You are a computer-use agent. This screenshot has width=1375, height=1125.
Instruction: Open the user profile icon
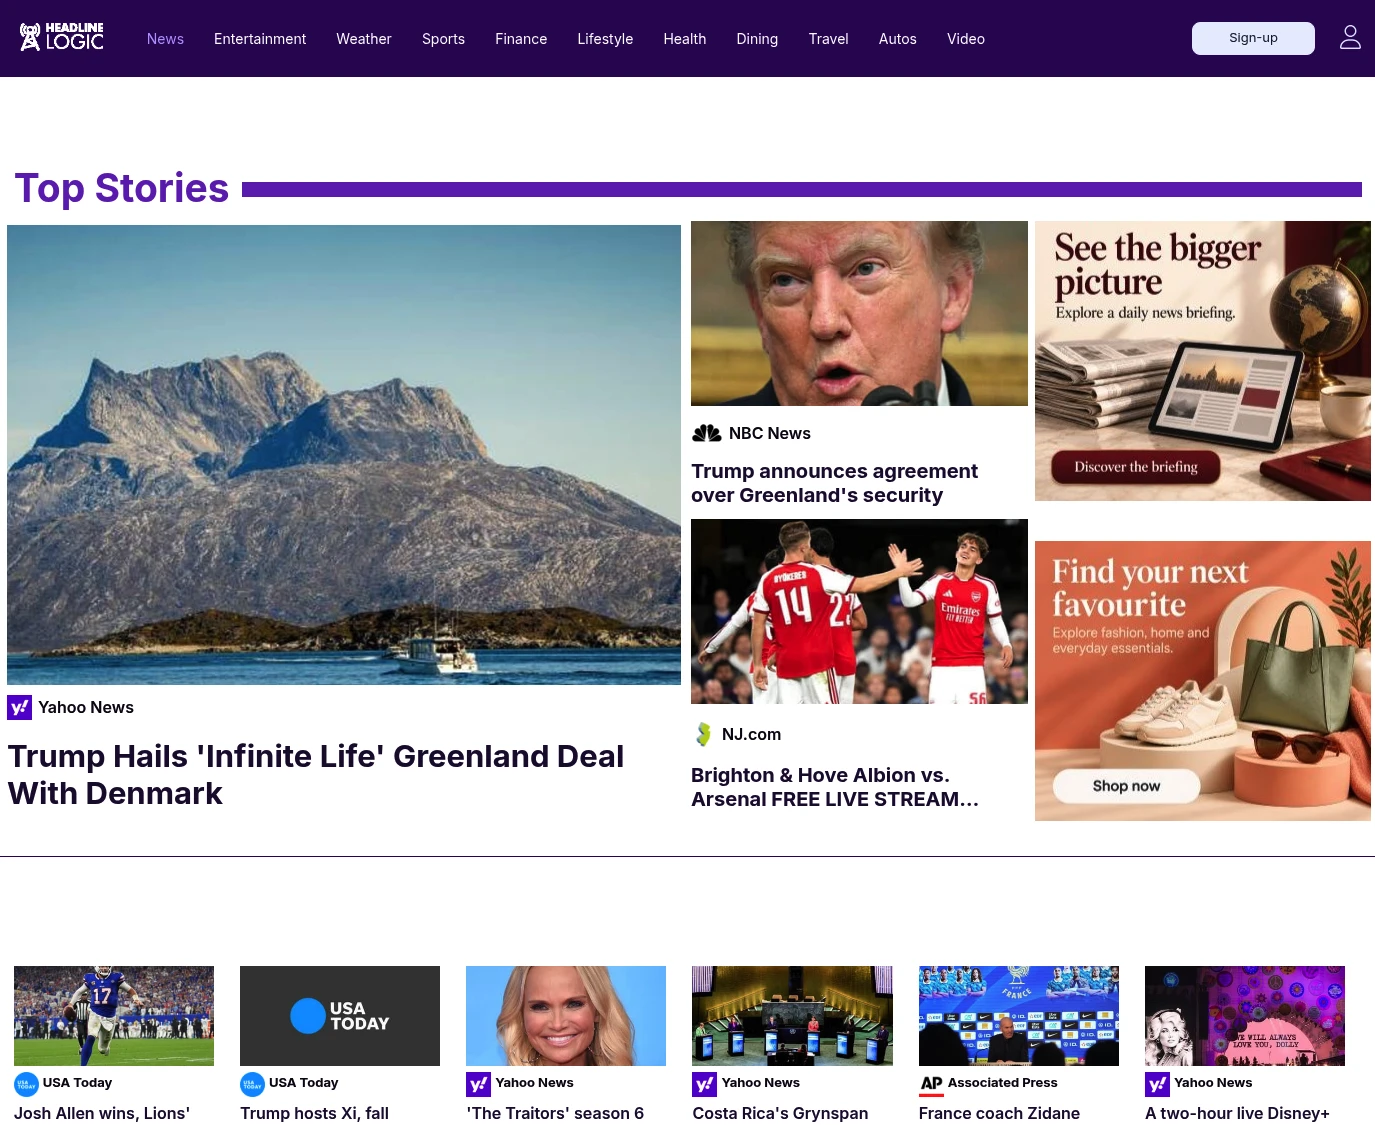(x=1350, y=38)
